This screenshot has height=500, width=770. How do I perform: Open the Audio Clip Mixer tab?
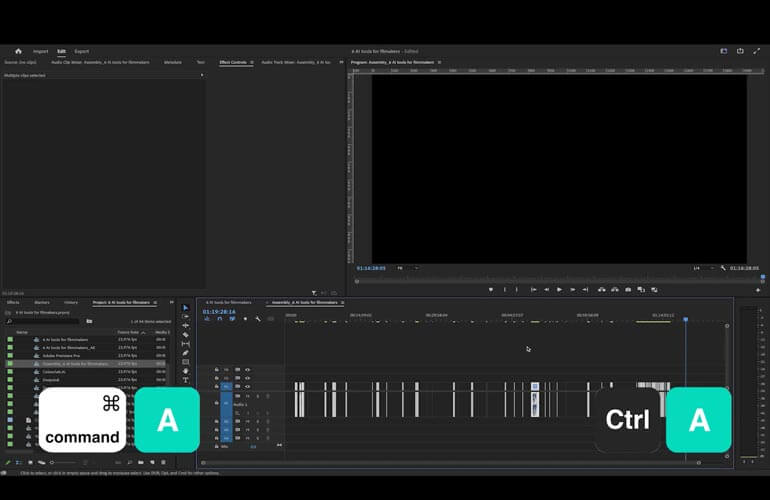[100, 62]
